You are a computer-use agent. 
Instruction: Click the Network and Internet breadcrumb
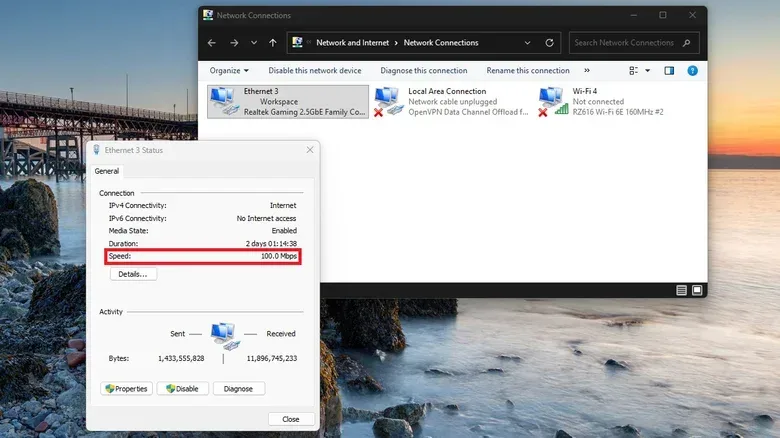[x=353, y=43]
